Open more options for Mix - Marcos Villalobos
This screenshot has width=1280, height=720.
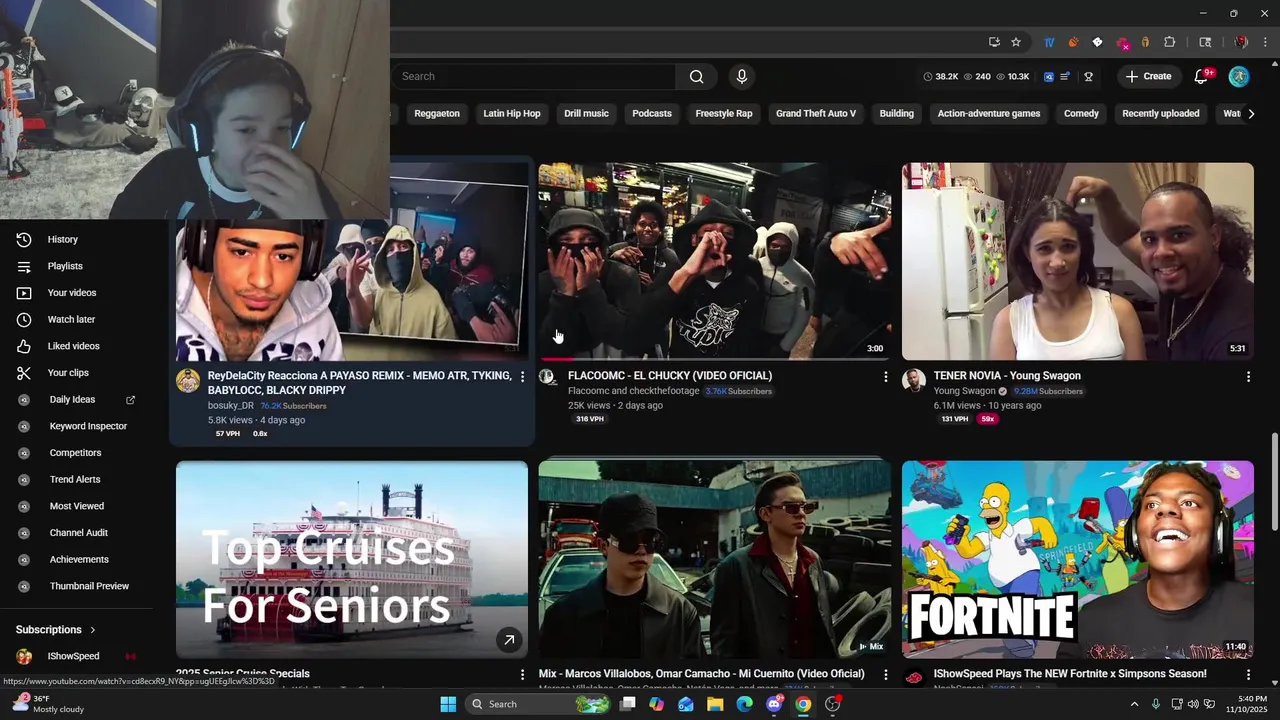tap(885, 675)
